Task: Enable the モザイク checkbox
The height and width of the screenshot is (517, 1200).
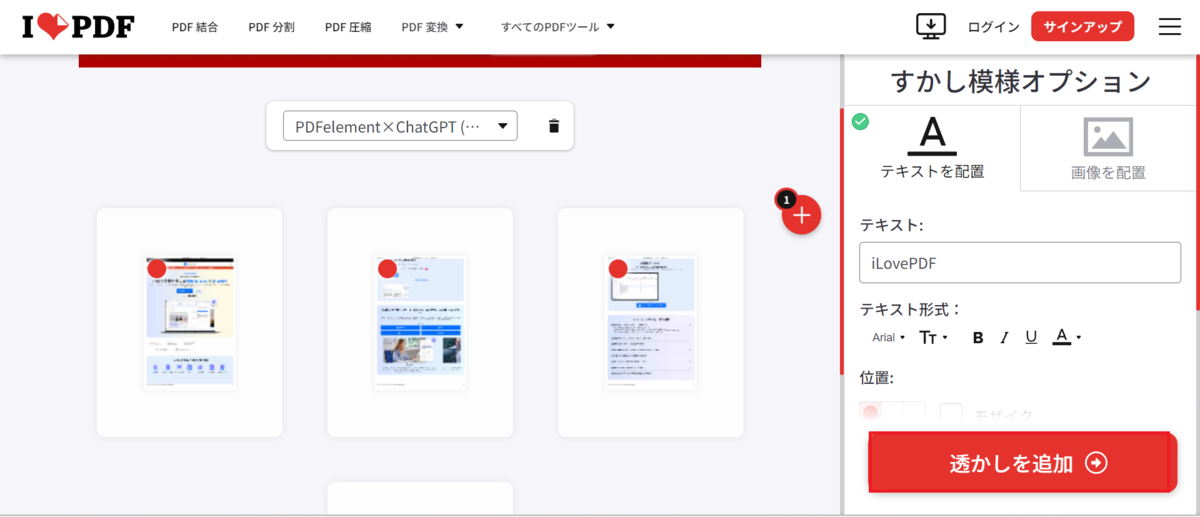Action: coord(951,414)
